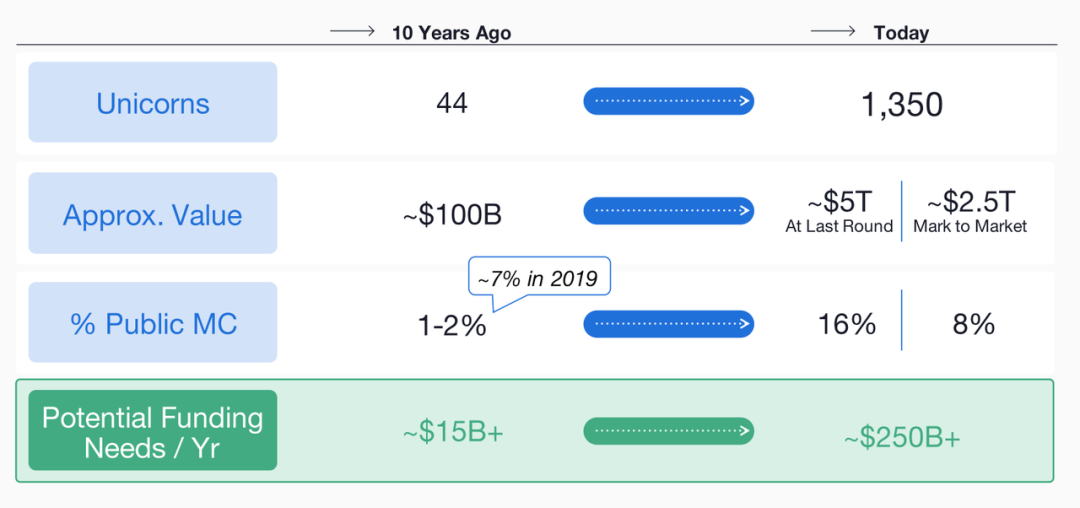The image size is (1080, 508).
Task: Click the ~$100B value
Action: (x=452, y=215)
